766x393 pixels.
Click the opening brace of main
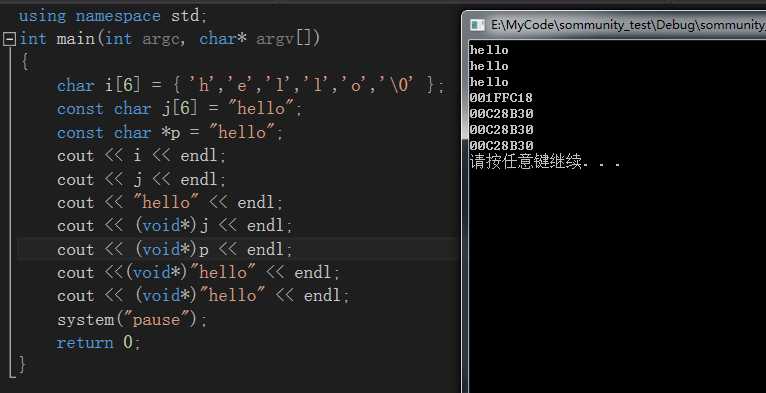(x=24, y=62)
